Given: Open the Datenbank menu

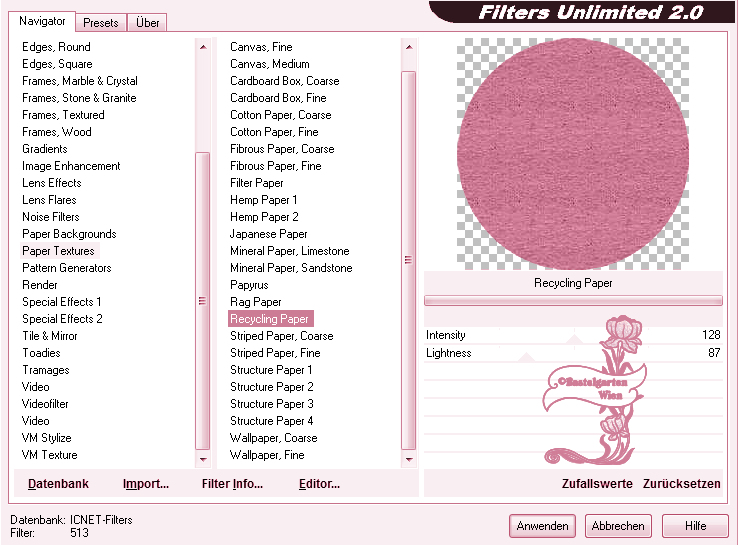Looking at the screenshot, I should point(58,484).
